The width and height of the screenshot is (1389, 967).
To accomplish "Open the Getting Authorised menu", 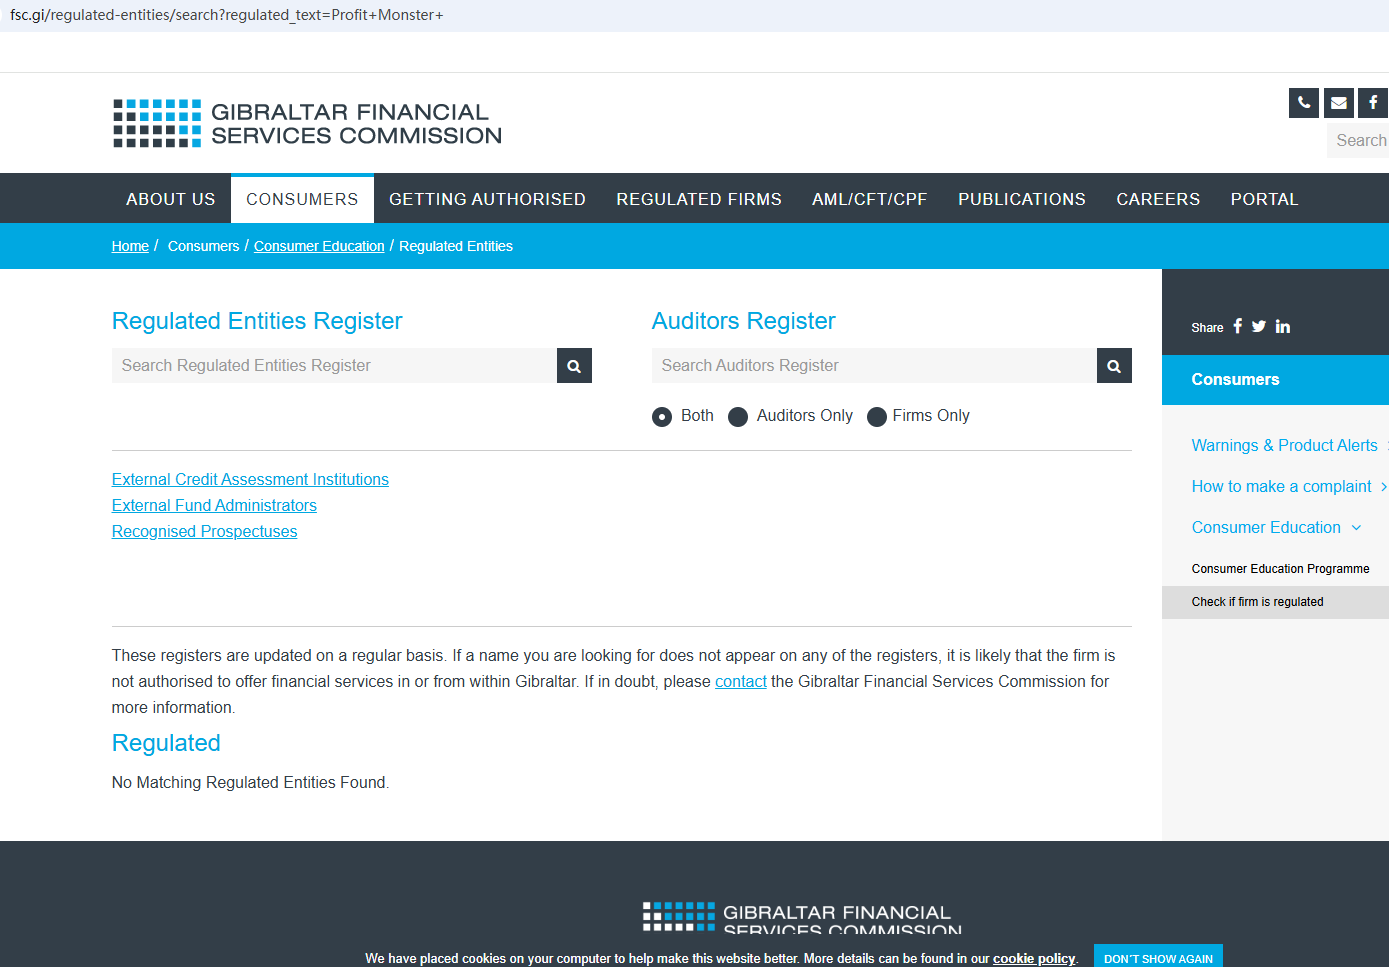I will 487,199.
